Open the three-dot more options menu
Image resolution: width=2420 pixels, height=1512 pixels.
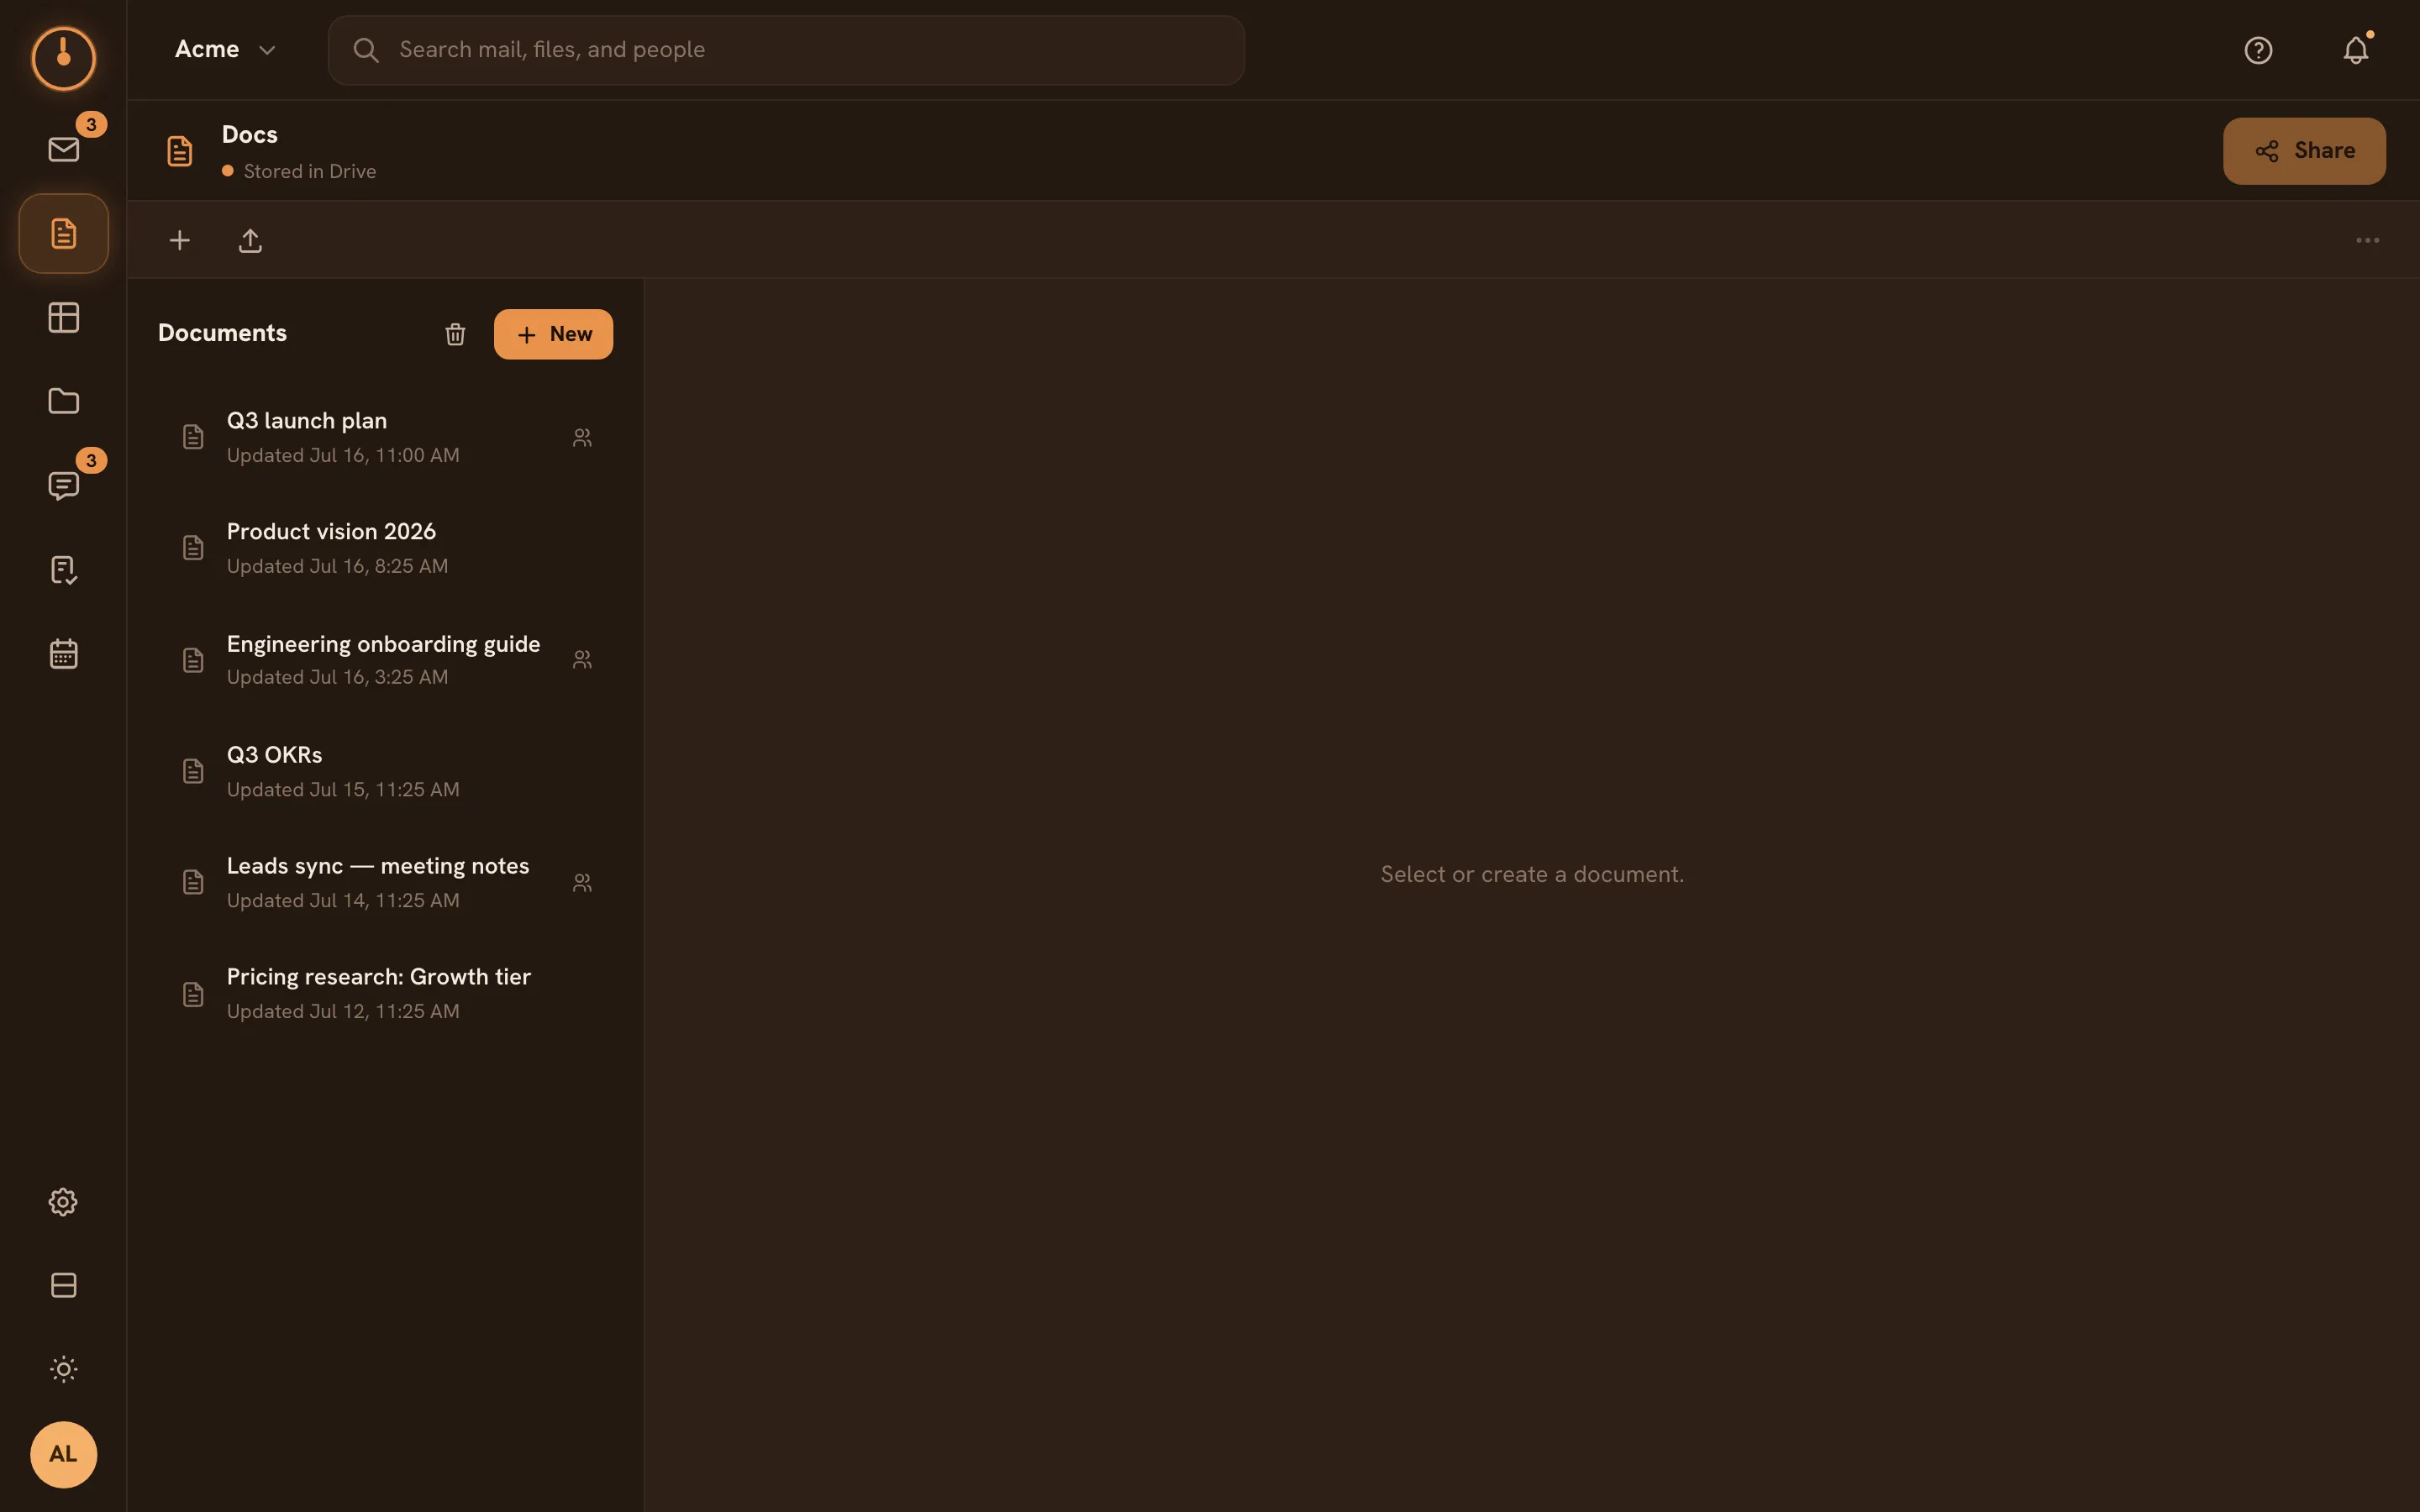click(2367, 240)
